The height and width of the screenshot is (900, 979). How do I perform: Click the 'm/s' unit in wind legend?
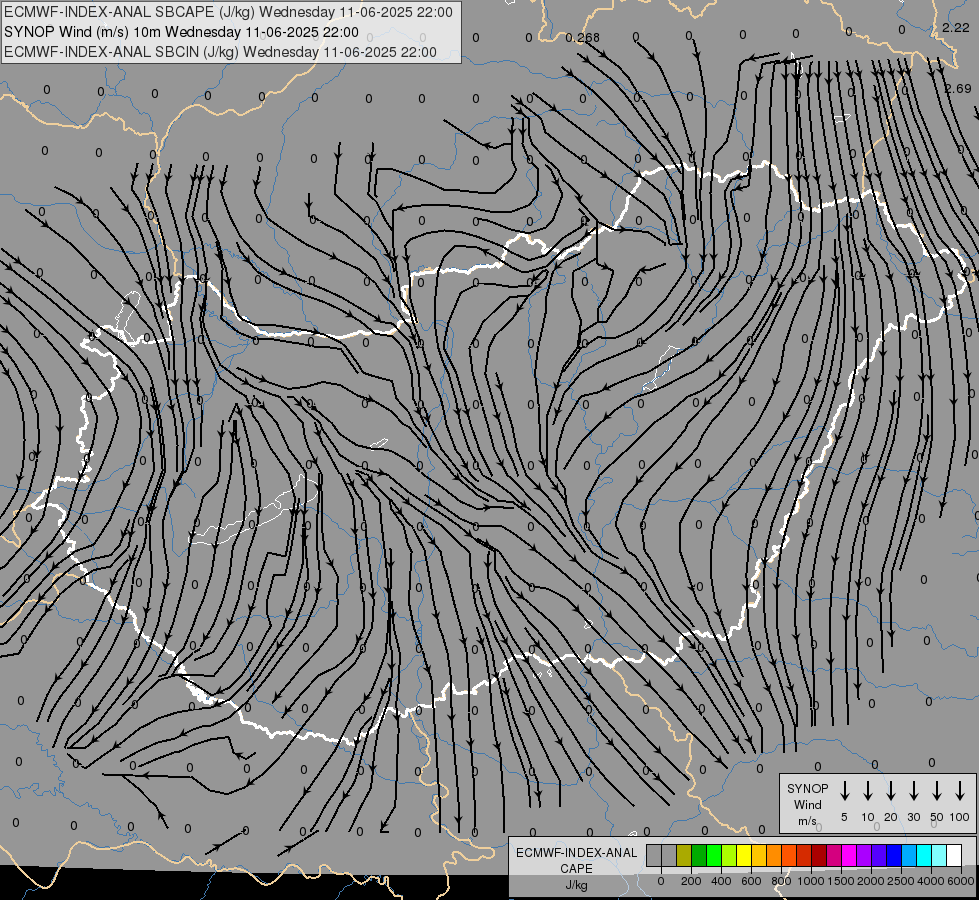coord(807,821)
